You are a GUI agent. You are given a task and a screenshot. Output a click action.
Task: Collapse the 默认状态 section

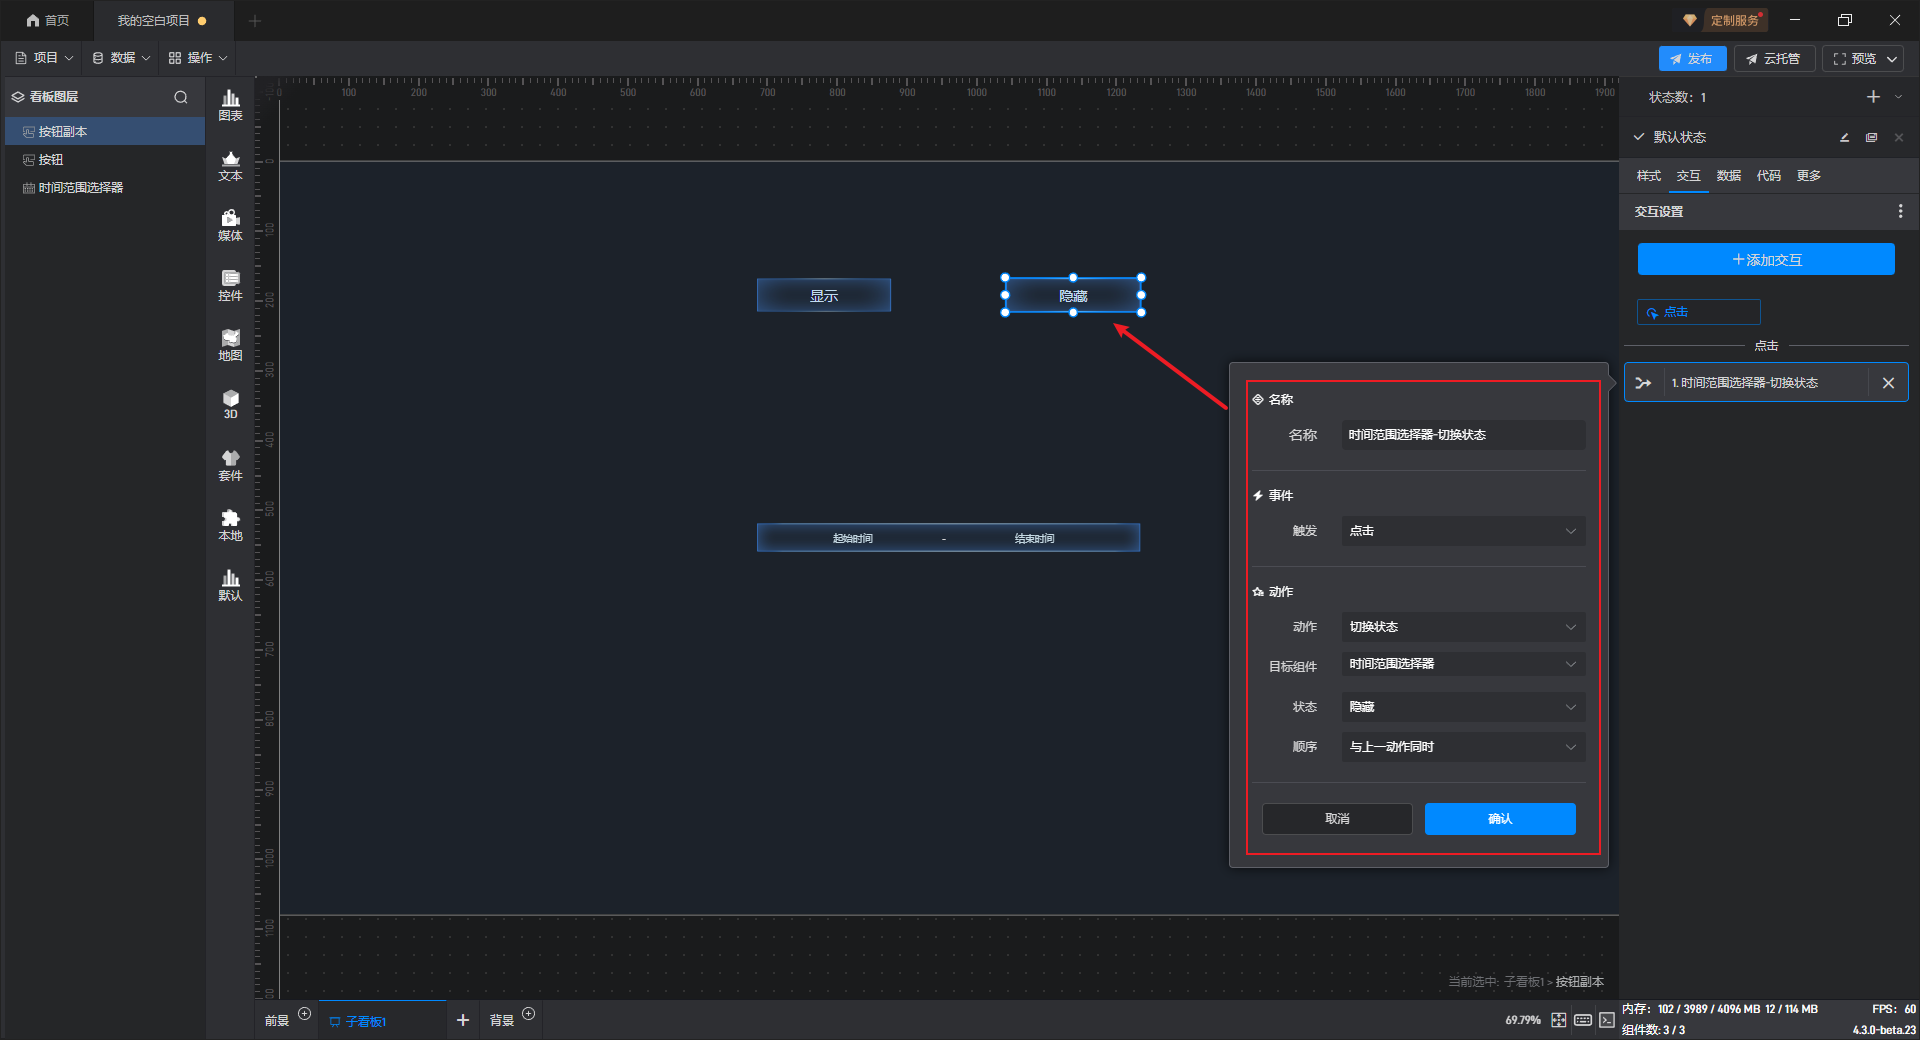tap(1639, 137)
